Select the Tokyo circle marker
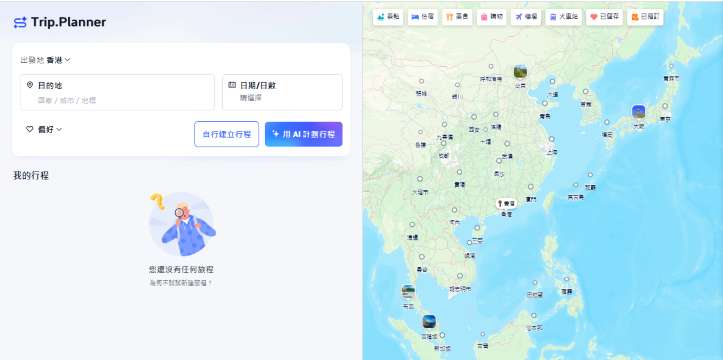The height and width of the screenshot is (360, 723). coord(665,106)
